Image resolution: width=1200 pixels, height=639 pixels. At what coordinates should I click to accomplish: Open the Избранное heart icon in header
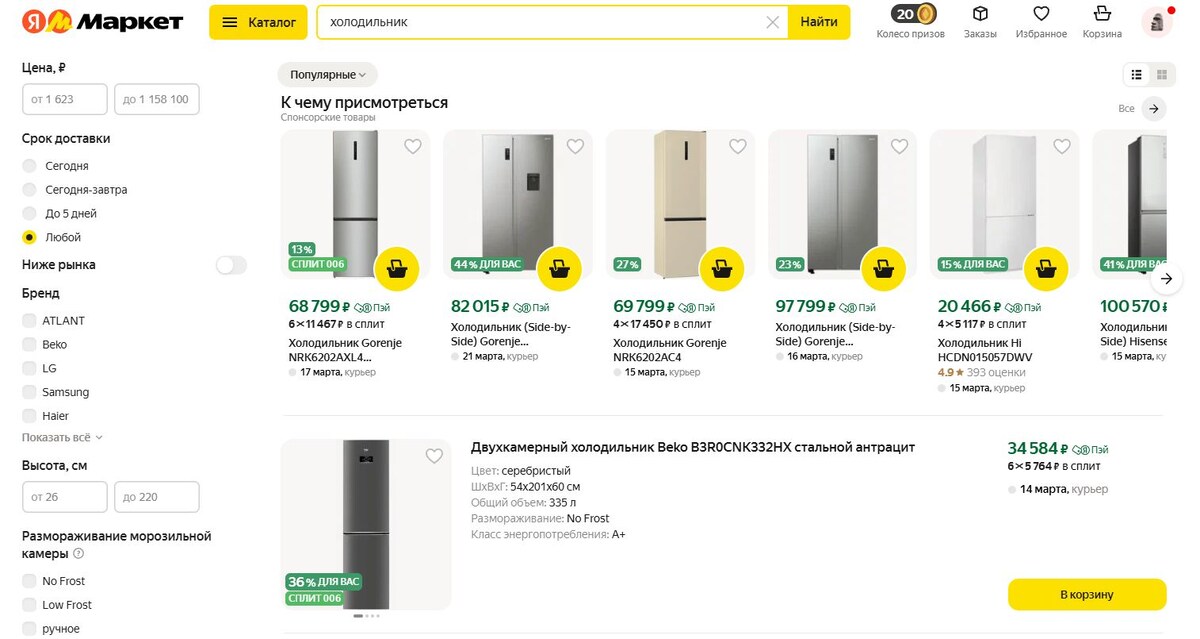tap(1041, 14)
